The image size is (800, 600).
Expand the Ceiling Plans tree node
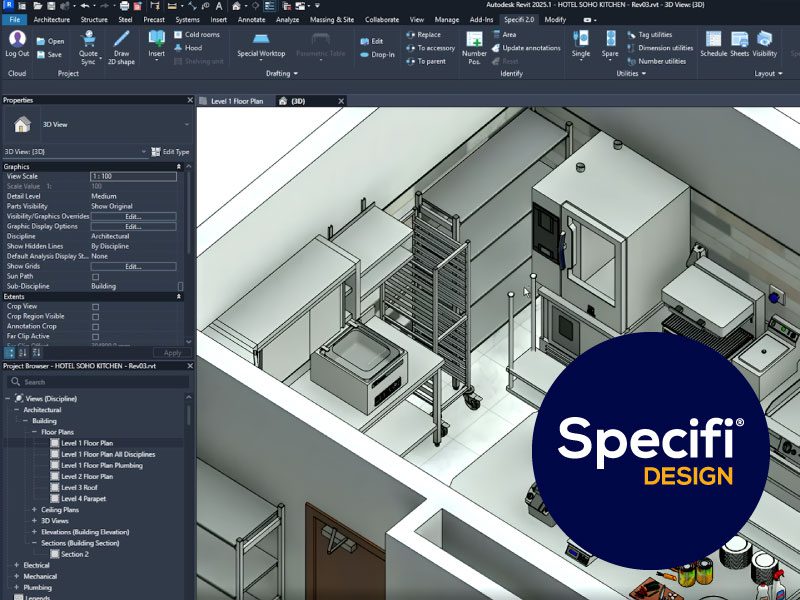[34, 510]
